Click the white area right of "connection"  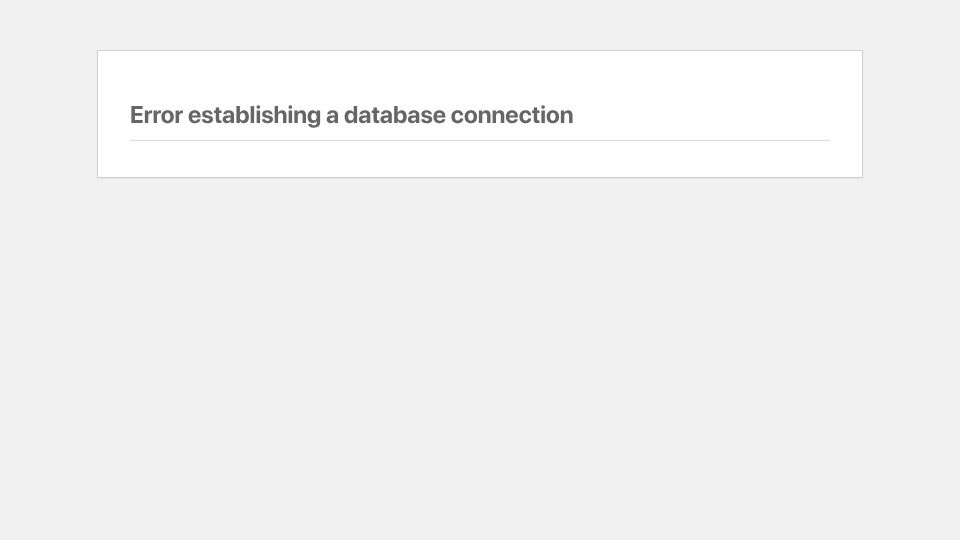(x=702, y=115)
